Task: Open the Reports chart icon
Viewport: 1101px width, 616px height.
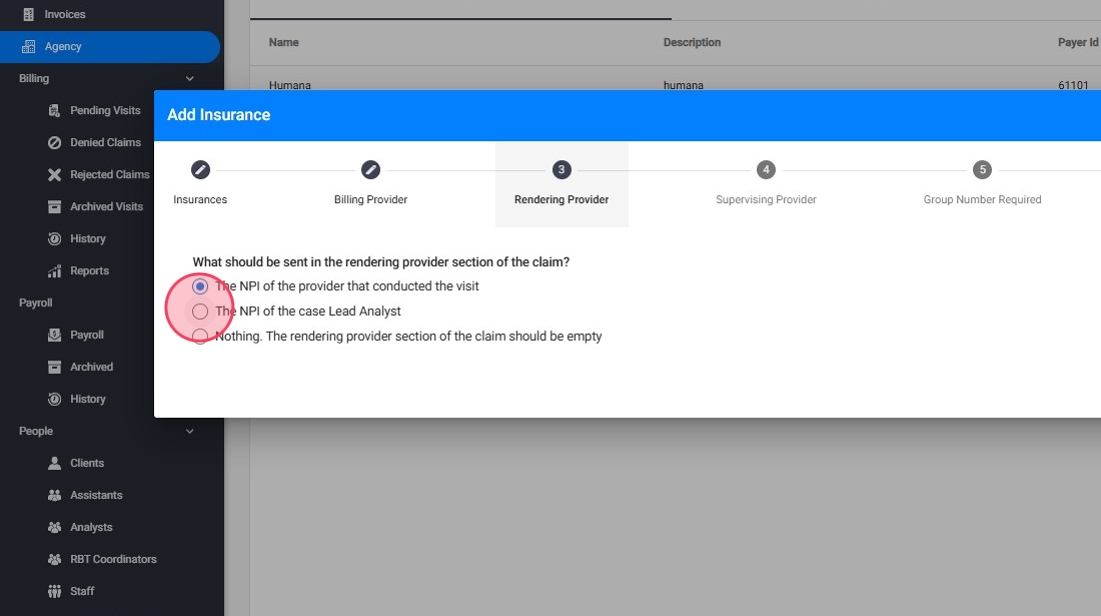Action: [54, 270]
